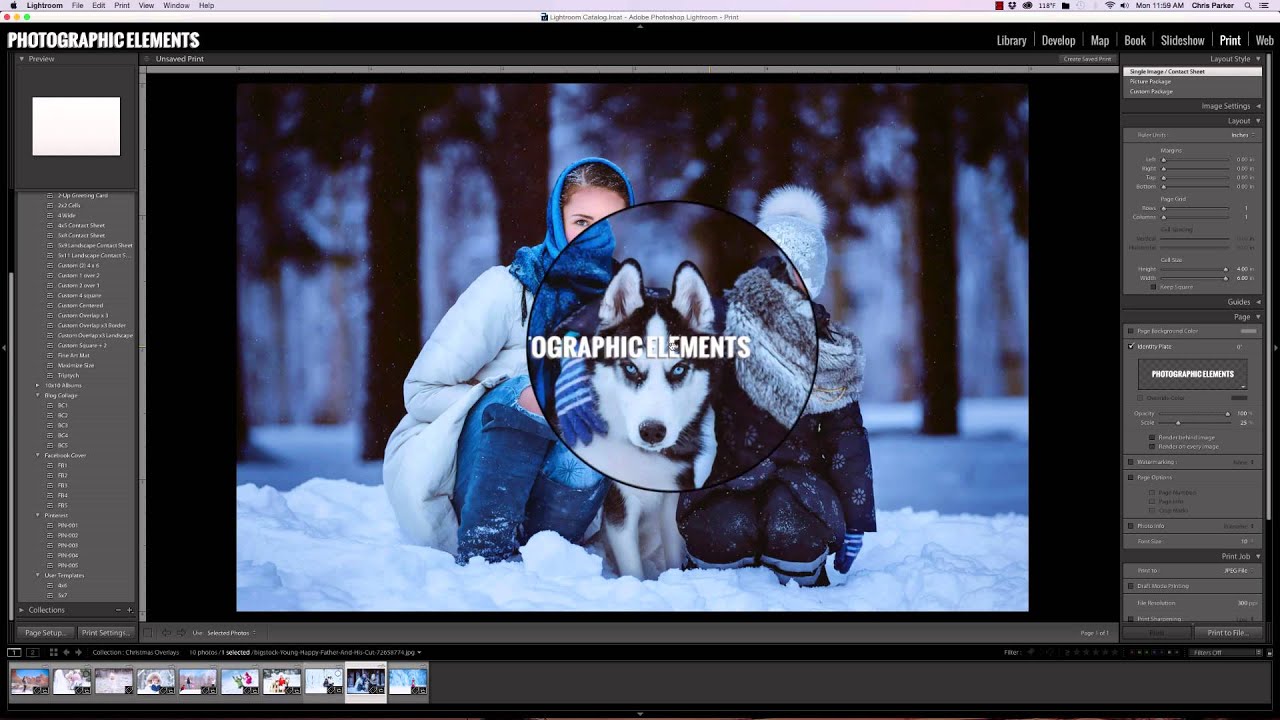Screen dimensions: 1280x720
Task: Add a new collection with plus icon
Action: pos(129,610)
